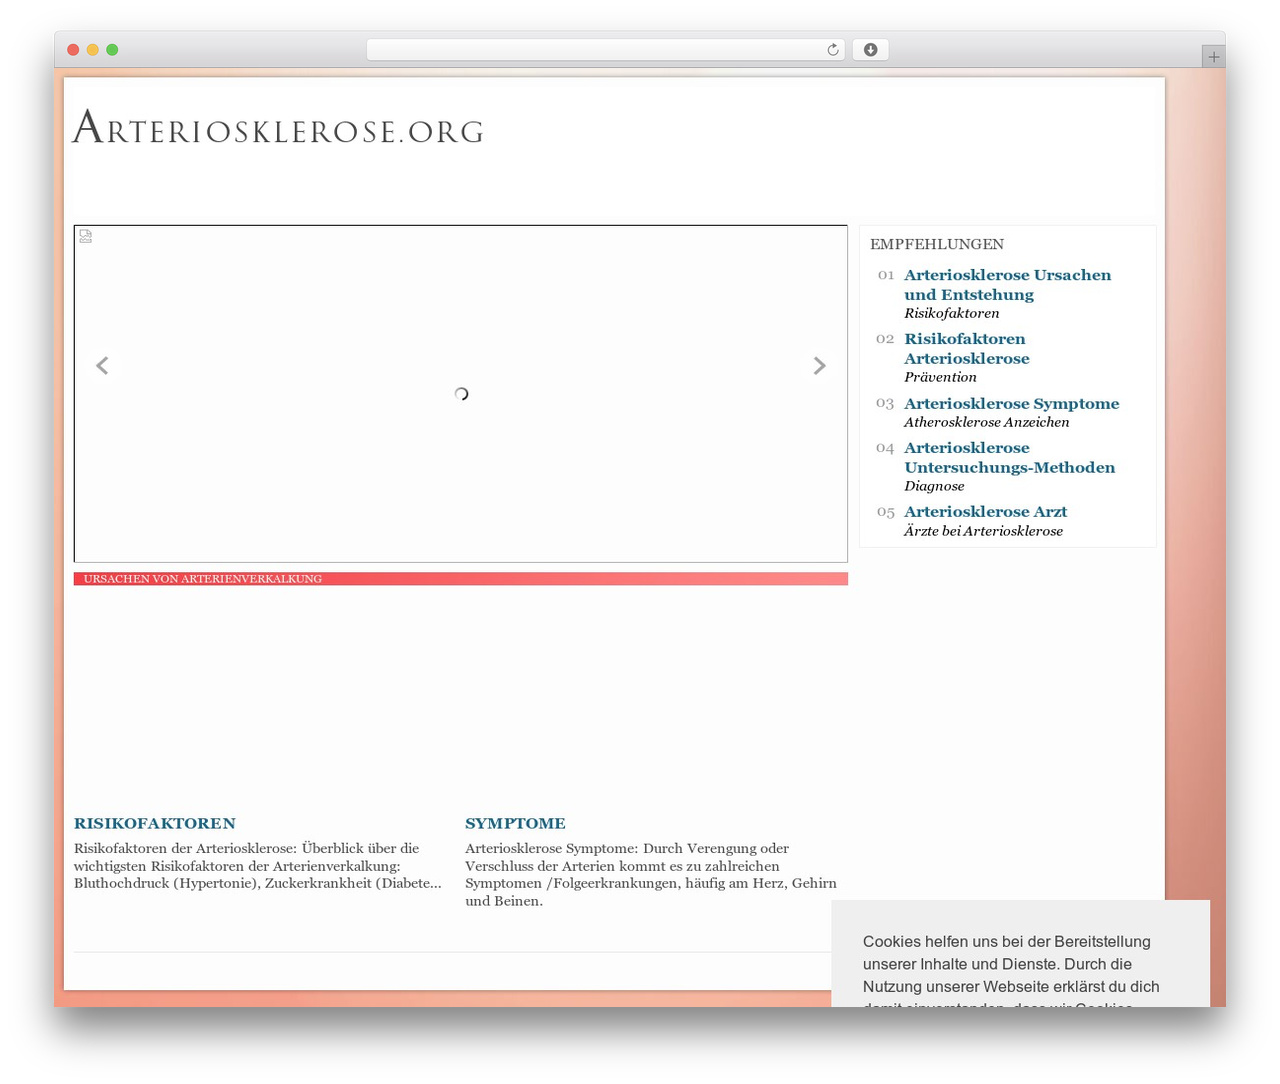This screenshot has height=1084, width=1280.
Task: Open a new tab with plus button
Action: tap(1213, 57)
